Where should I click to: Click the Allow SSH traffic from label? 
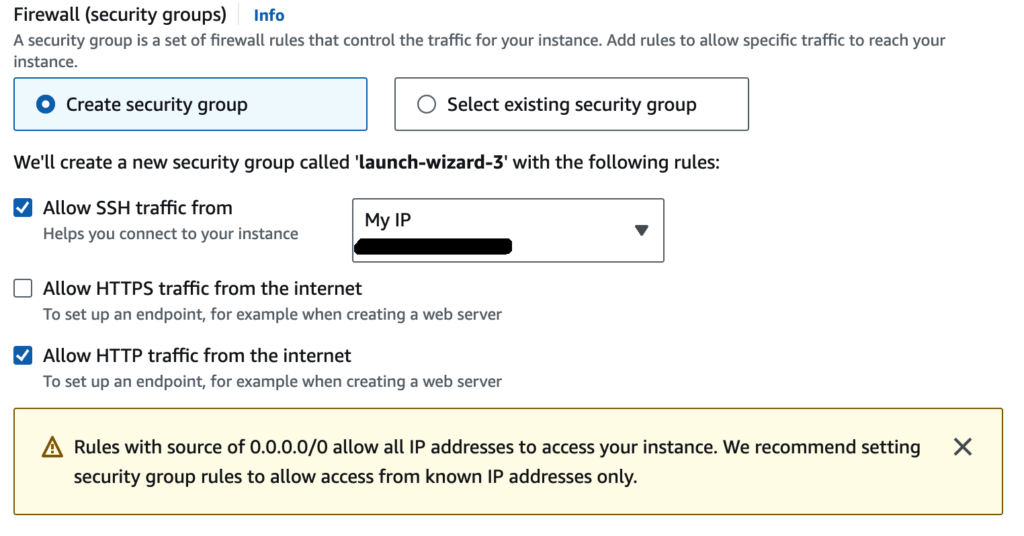pyautogui.click(x=137, y=208)
